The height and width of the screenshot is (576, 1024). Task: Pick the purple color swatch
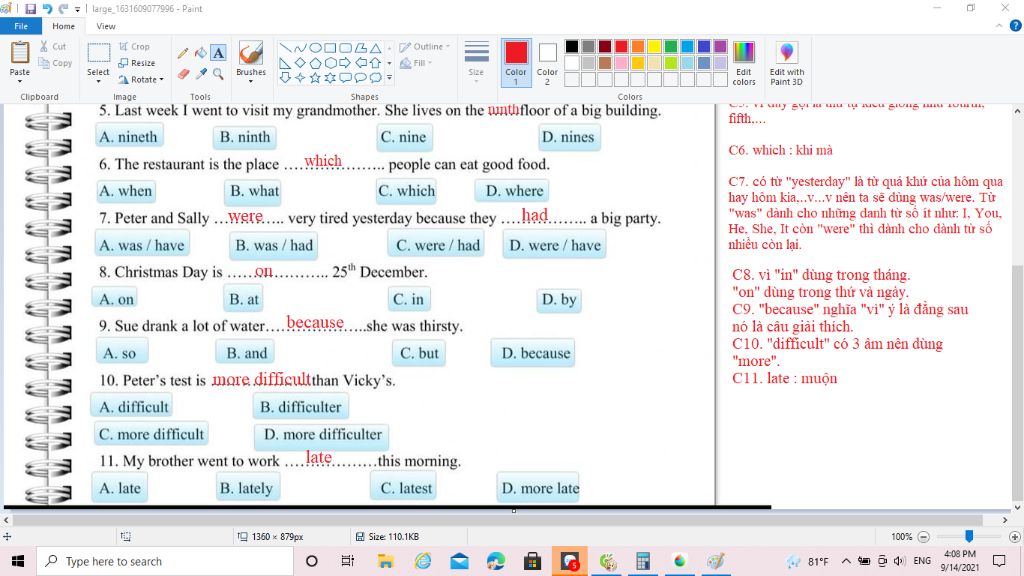pyautogui.click(x=720, y=46)
